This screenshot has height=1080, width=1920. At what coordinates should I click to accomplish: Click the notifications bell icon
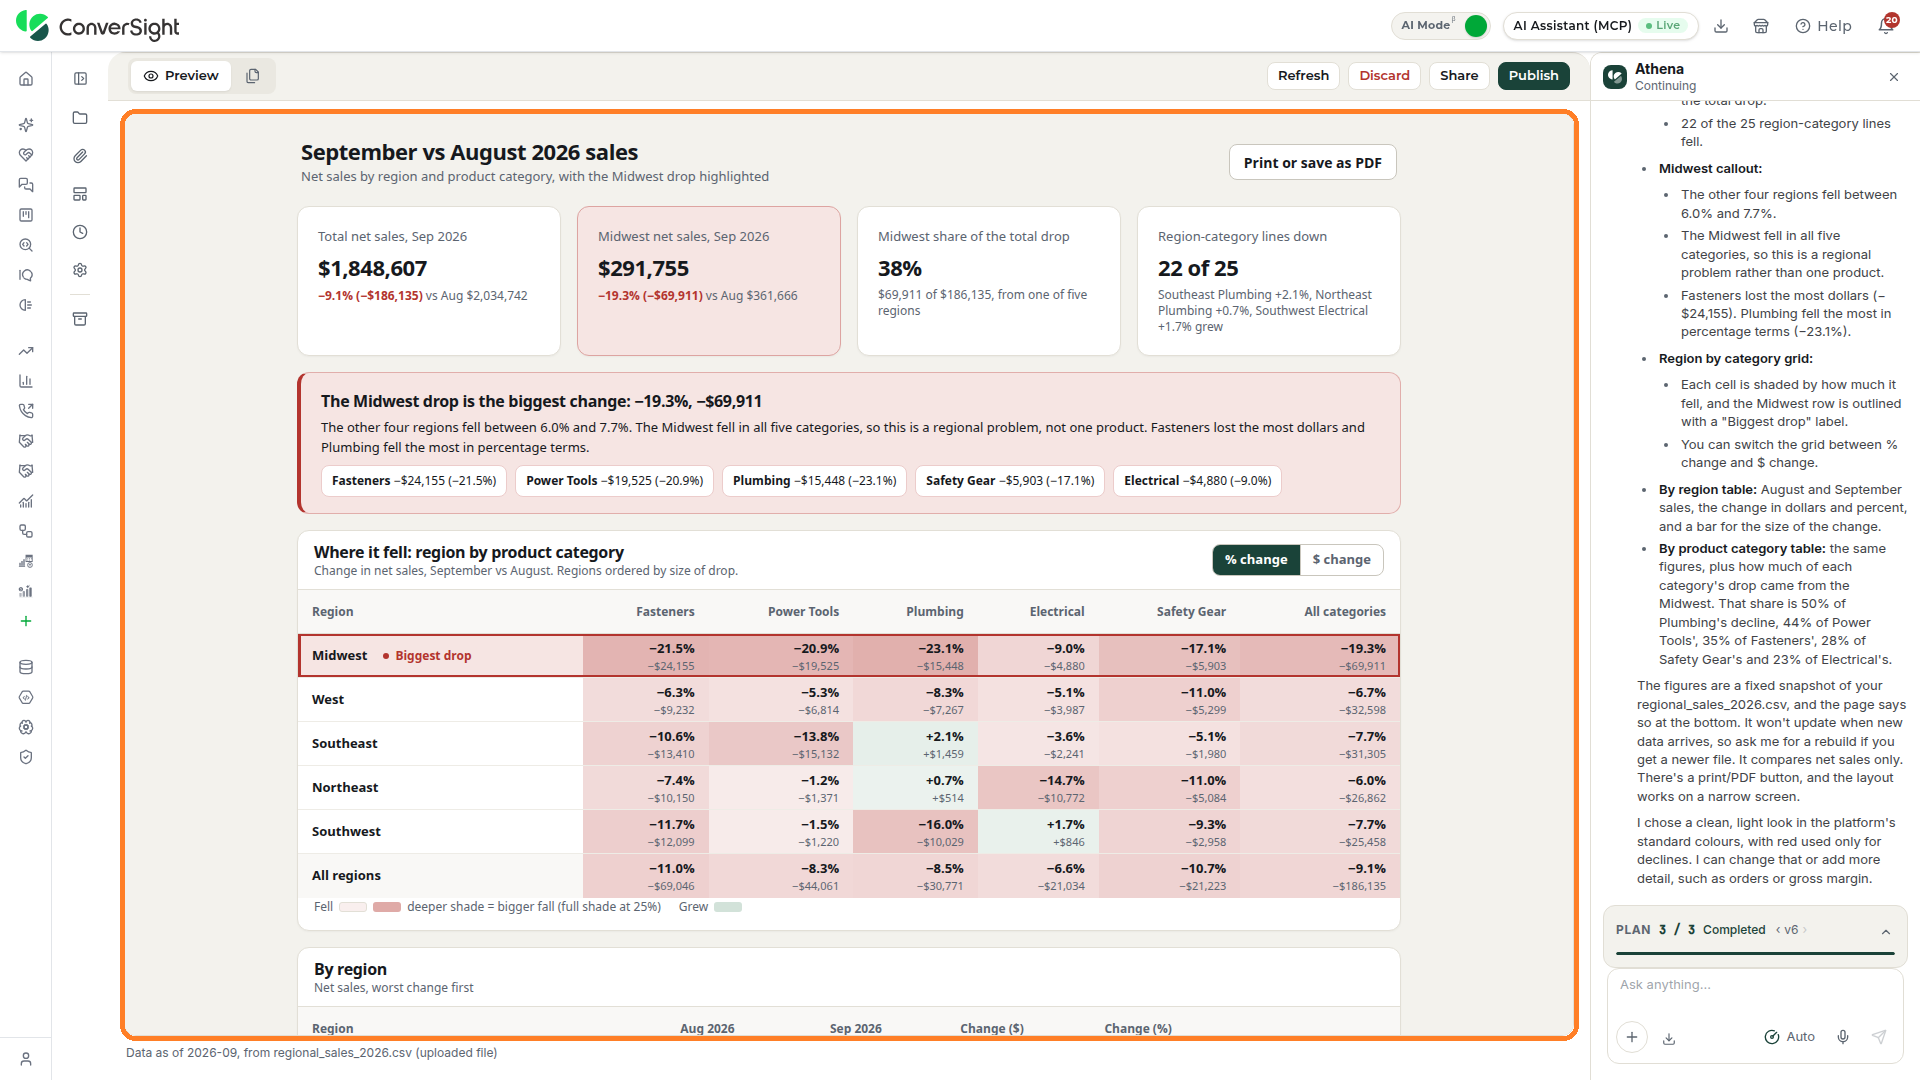point(1886,25)
